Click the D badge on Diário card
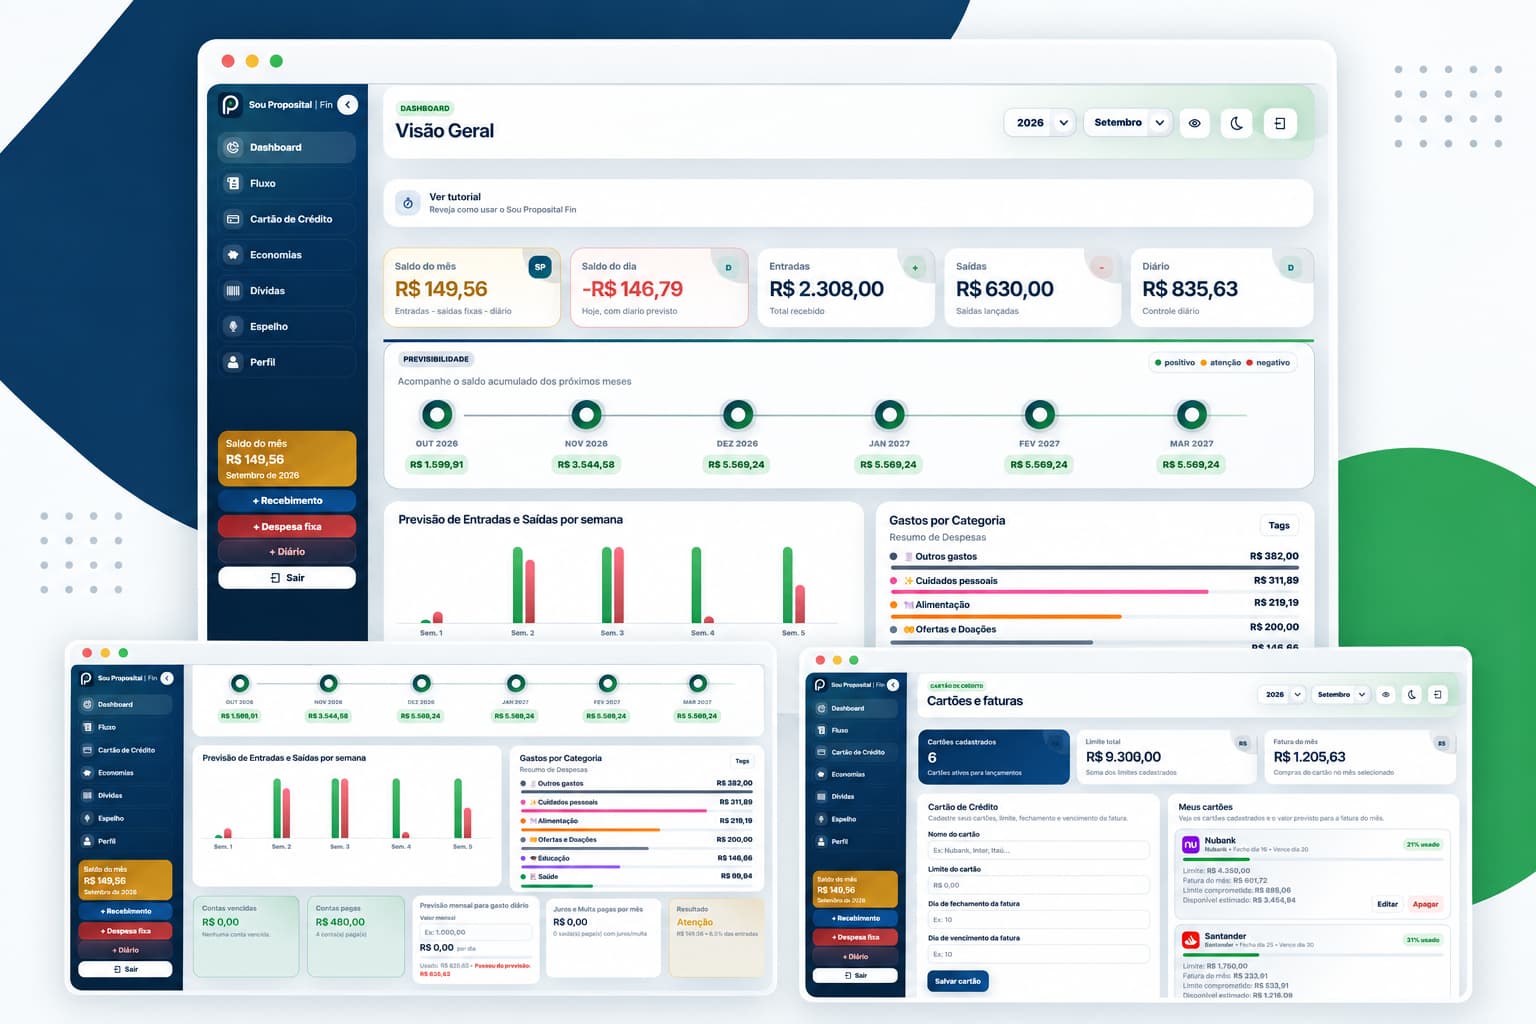This screenshot has height=1024, width=1536. click(1290, 267)
